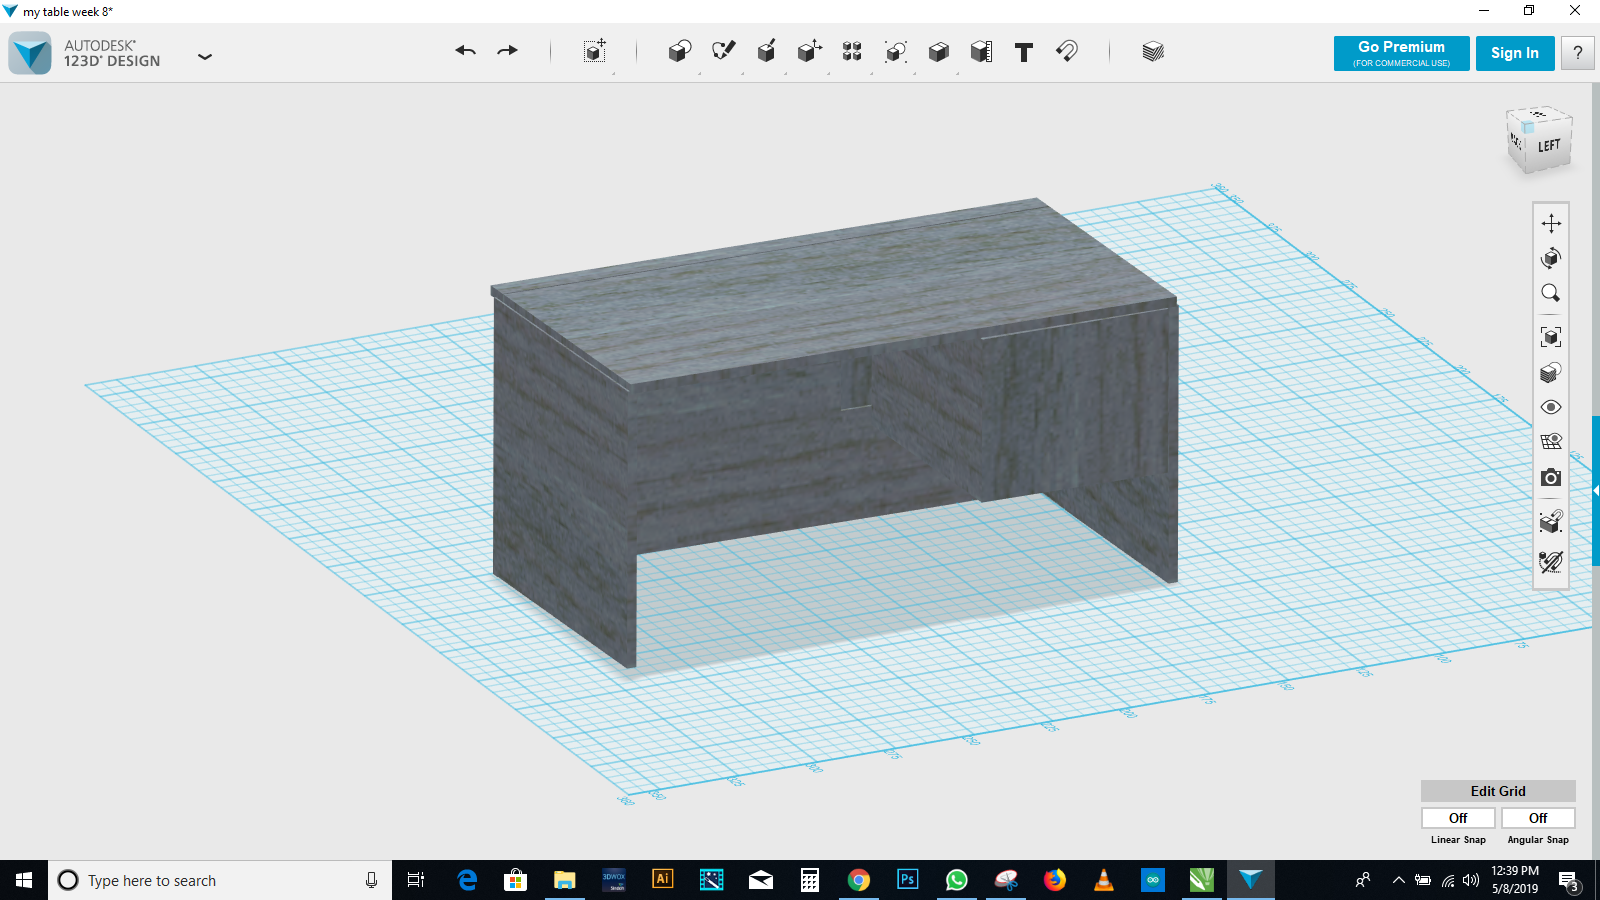Image resolution: width=1600 pixels, height=900 pixels.
Task: Select the Text tool
Action: click(x=1023, y=52)
